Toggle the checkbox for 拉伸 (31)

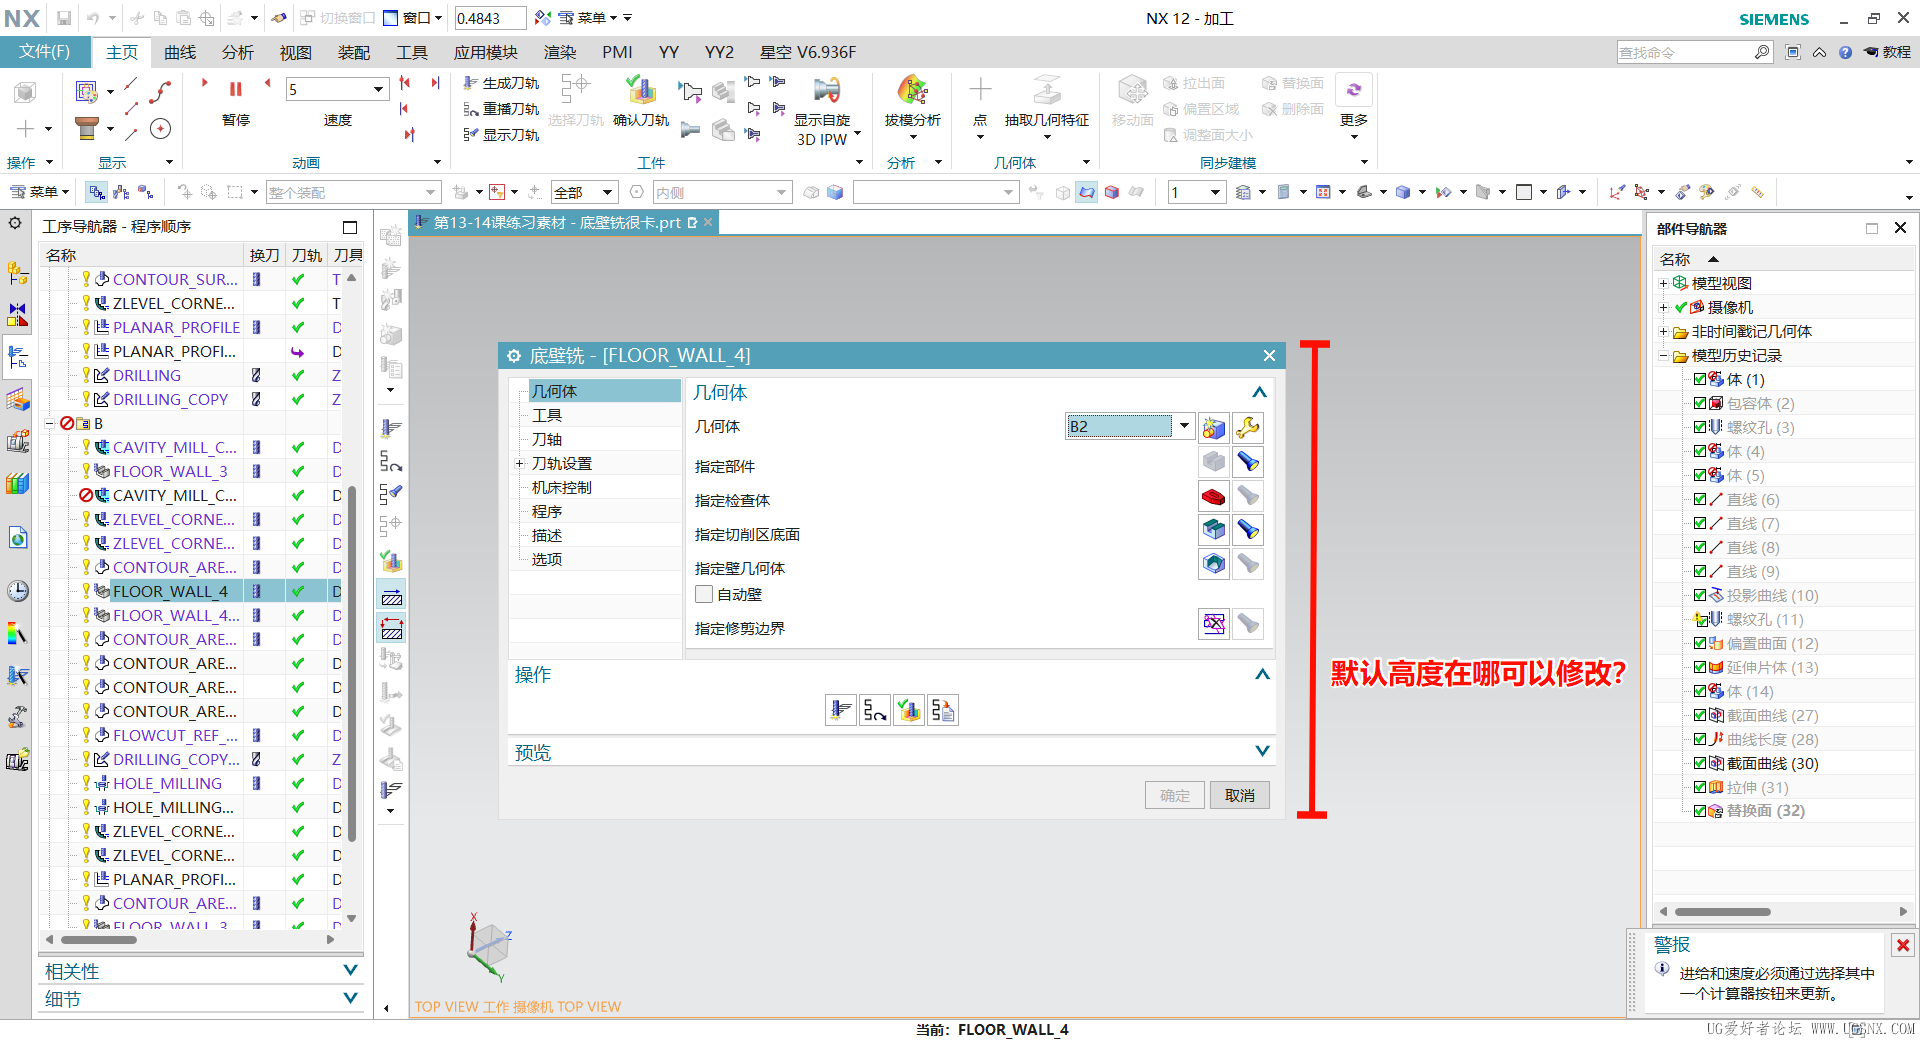pos(1700,787)
